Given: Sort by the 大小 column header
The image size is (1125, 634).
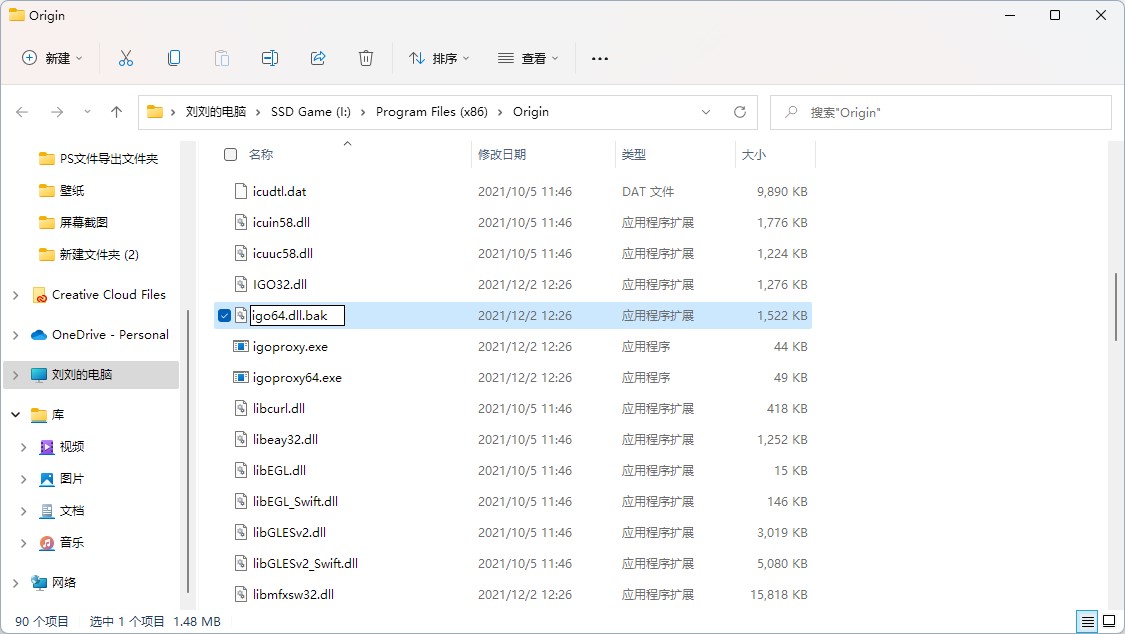Looking at the screenshot, I should pos(753,154).
